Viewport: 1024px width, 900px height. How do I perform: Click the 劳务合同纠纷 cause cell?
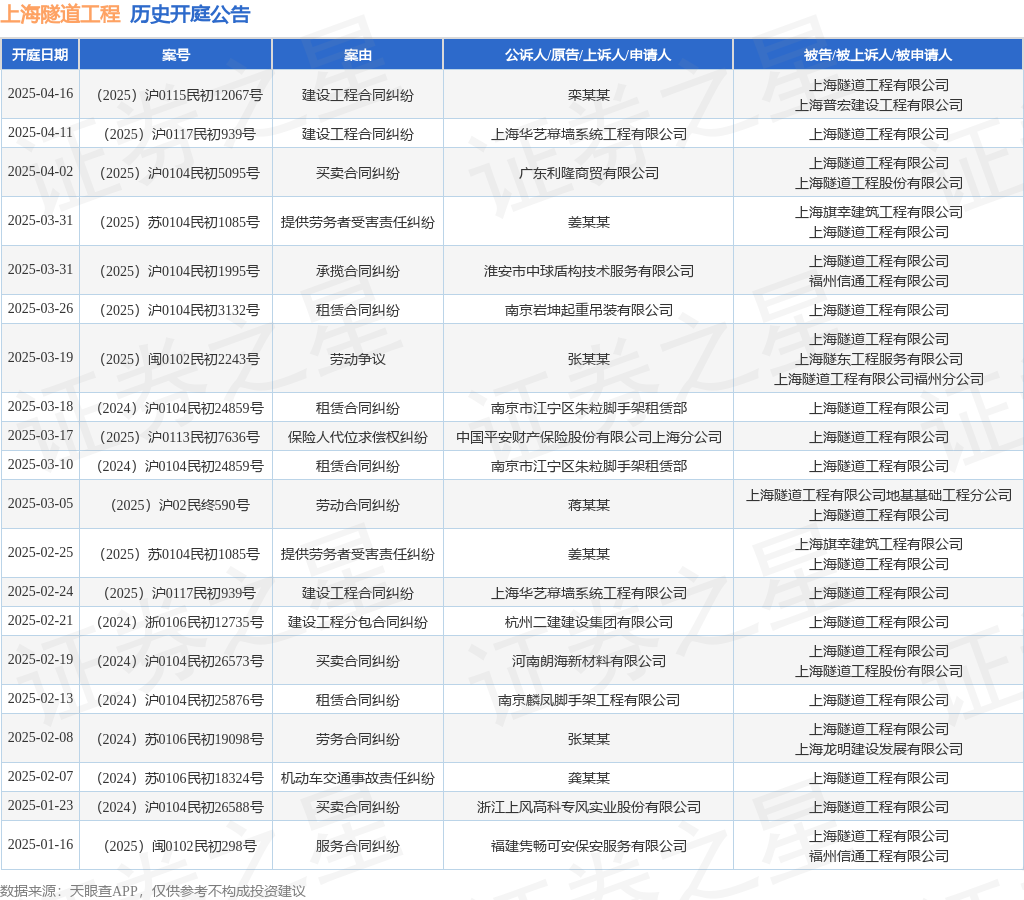(x=358, y=739)
